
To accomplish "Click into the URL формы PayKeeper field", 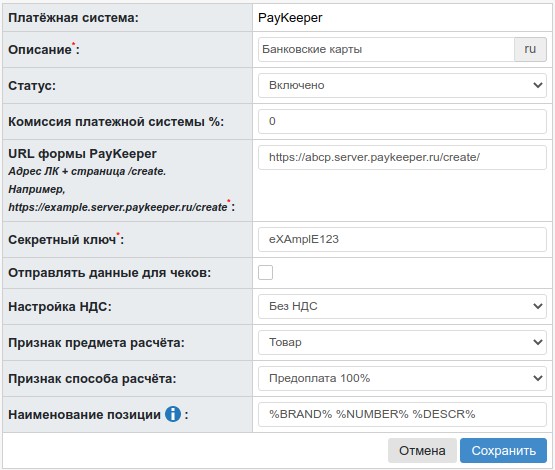I will coord(402,157).
